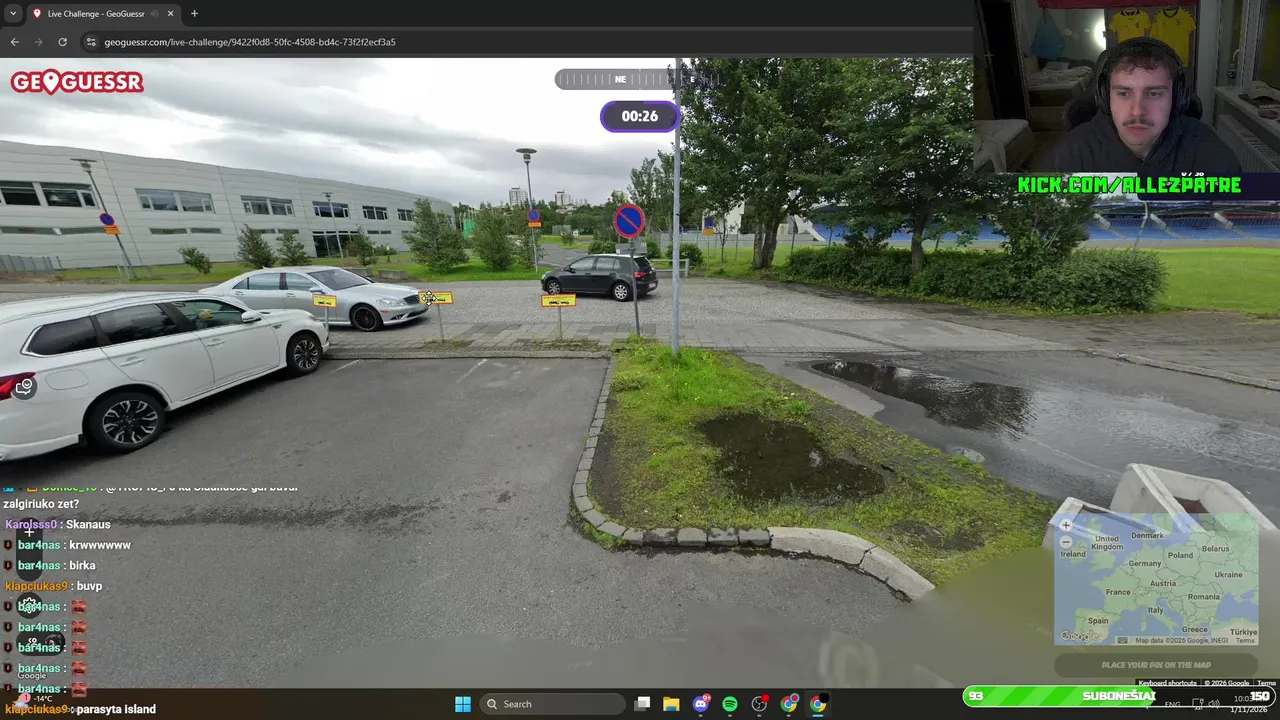Screen dimensions: 1280x720
Task: Zoom out on the guess map
Action: pyautogui.click(x=1066, y=541)
